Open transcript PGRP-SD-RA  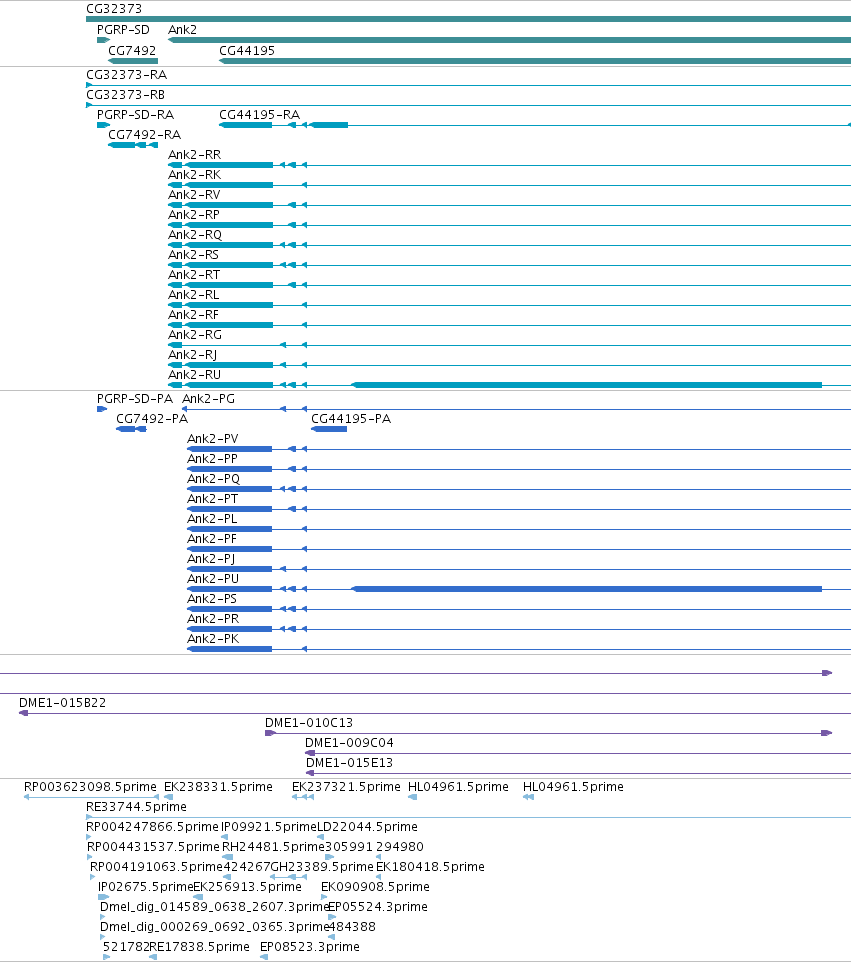[135, 114]
